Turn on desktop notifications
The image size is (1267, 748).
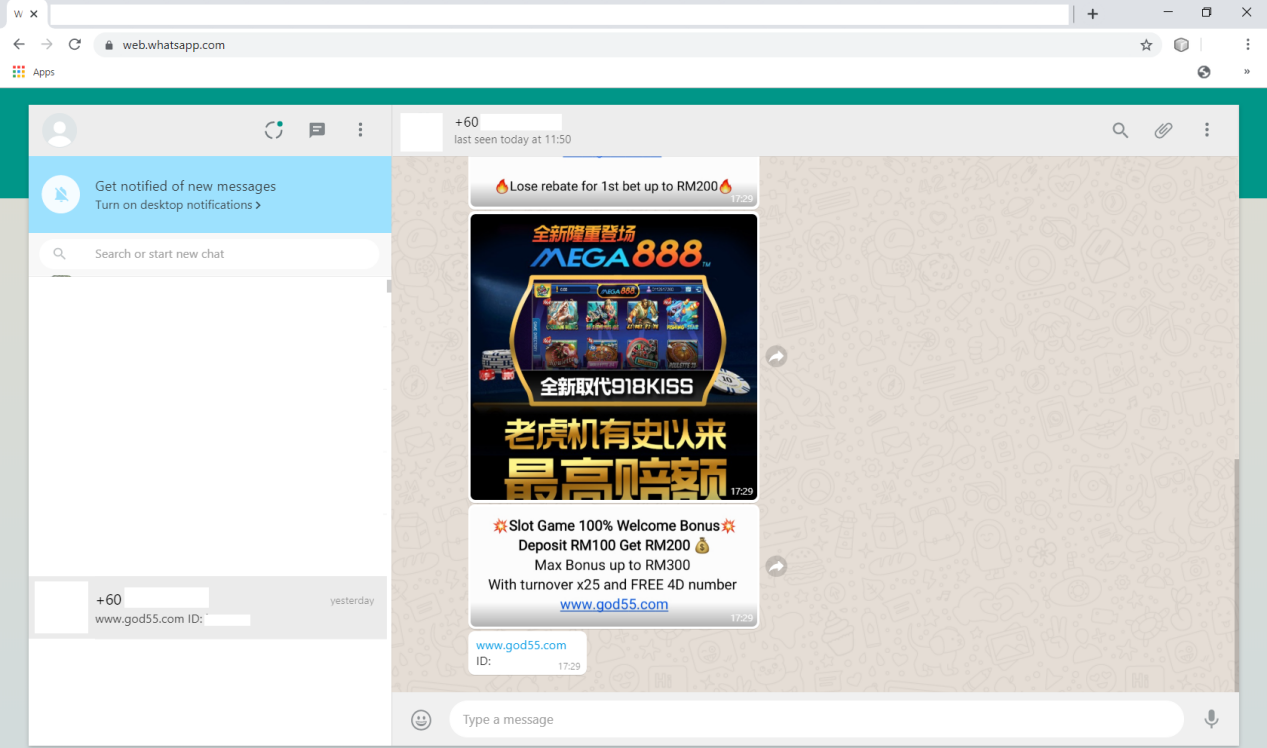(178, 205)
